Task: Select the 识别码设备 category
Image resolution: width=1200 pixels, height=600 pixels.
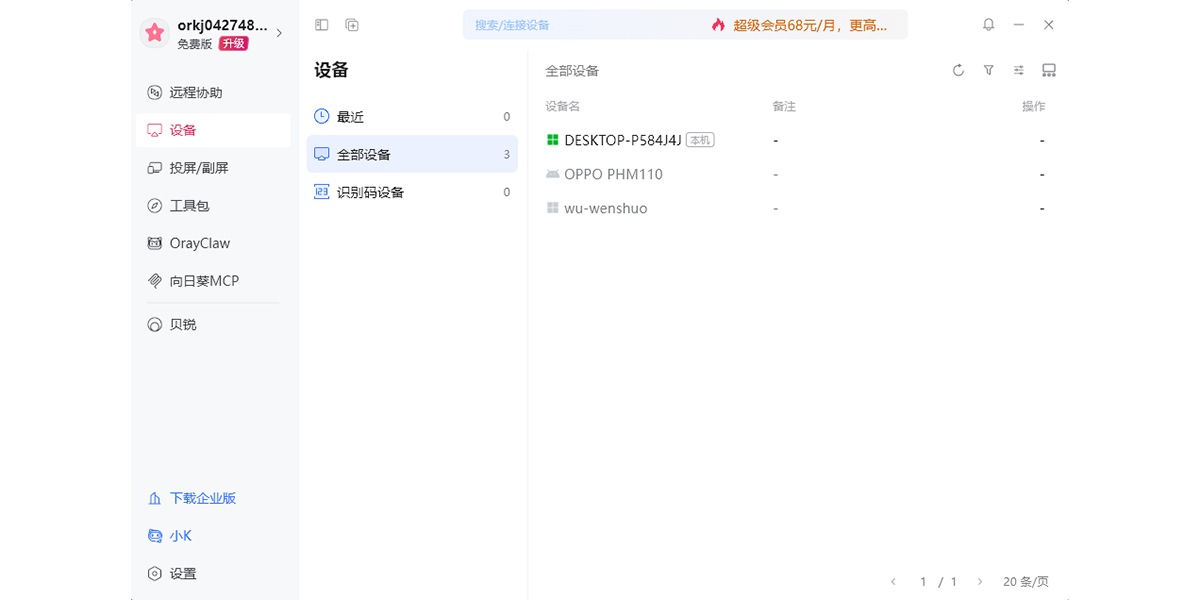Action: click(x=412, y=192)
